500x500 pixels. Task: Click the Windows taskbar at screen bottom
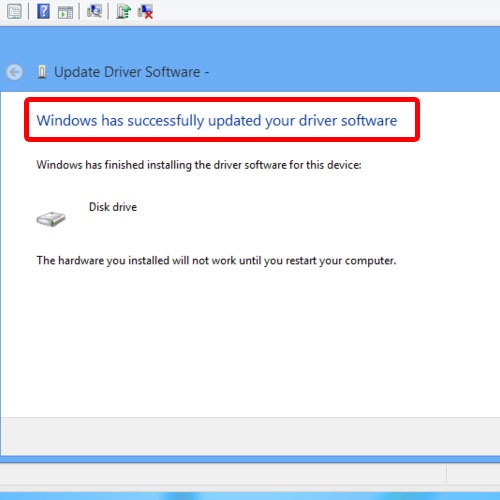(x=250, y=495)
